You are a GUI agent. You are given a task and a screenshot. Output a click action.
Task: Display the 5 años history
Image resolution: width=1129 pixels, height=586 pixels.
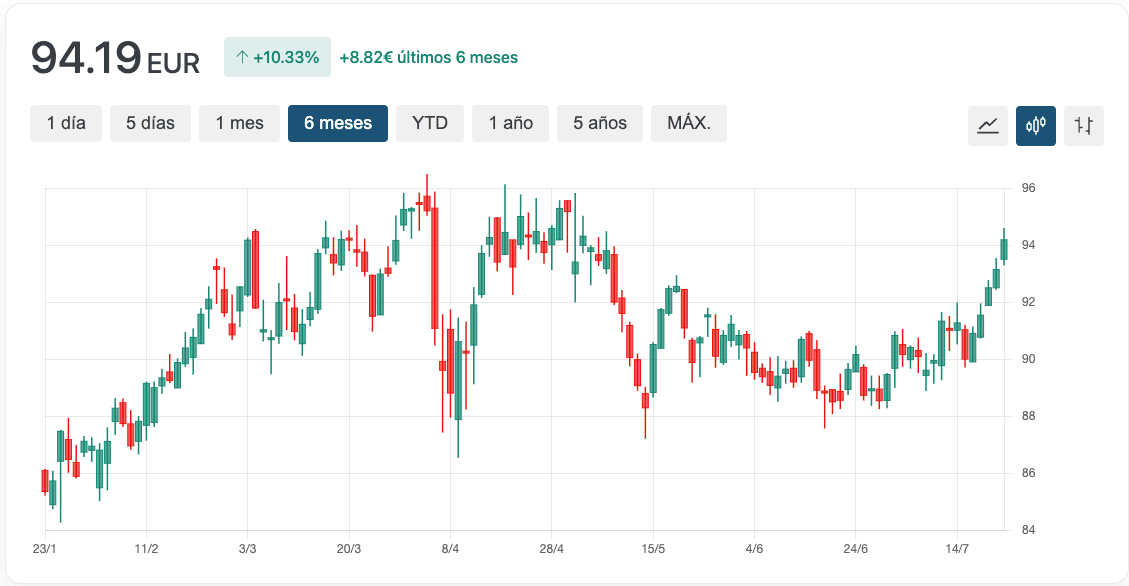[600, 123]
